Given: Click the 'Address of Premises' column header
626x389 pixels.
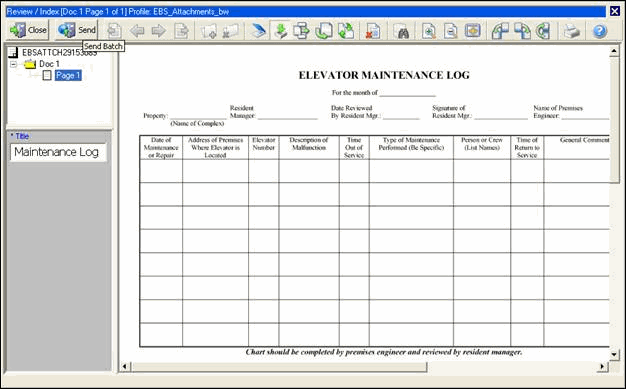Looking at the screenshot, I should tap(215, 147).
